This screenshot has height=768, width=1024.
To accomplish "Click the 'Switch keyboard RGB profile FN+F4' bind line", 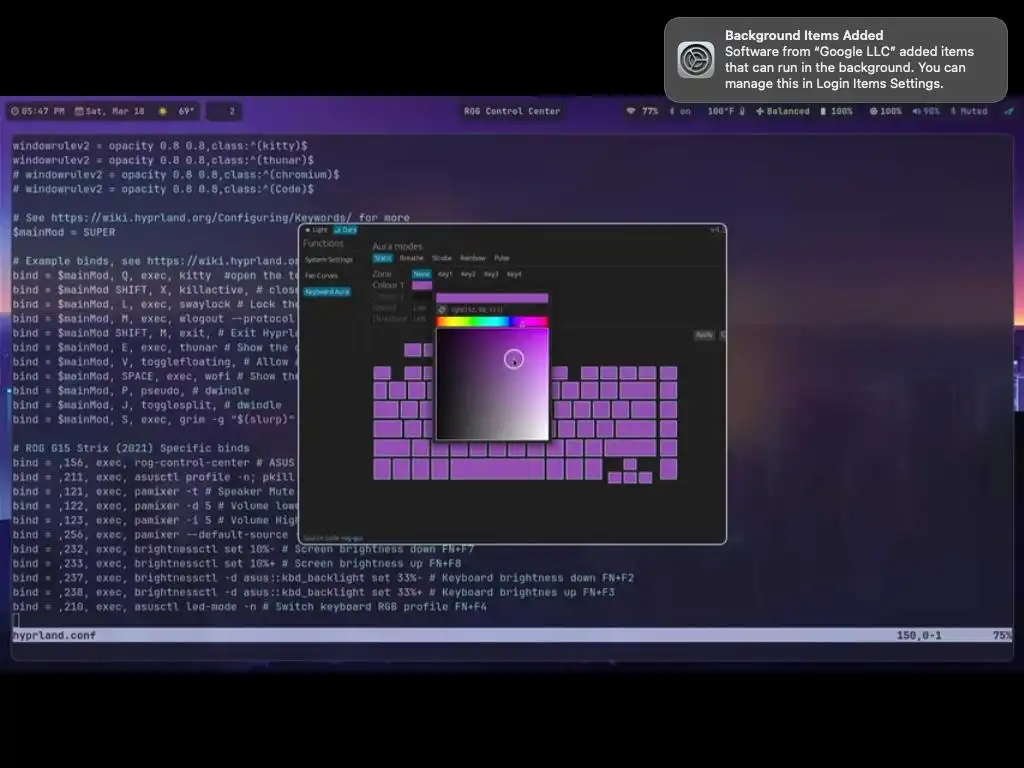I will click(249, 607).
